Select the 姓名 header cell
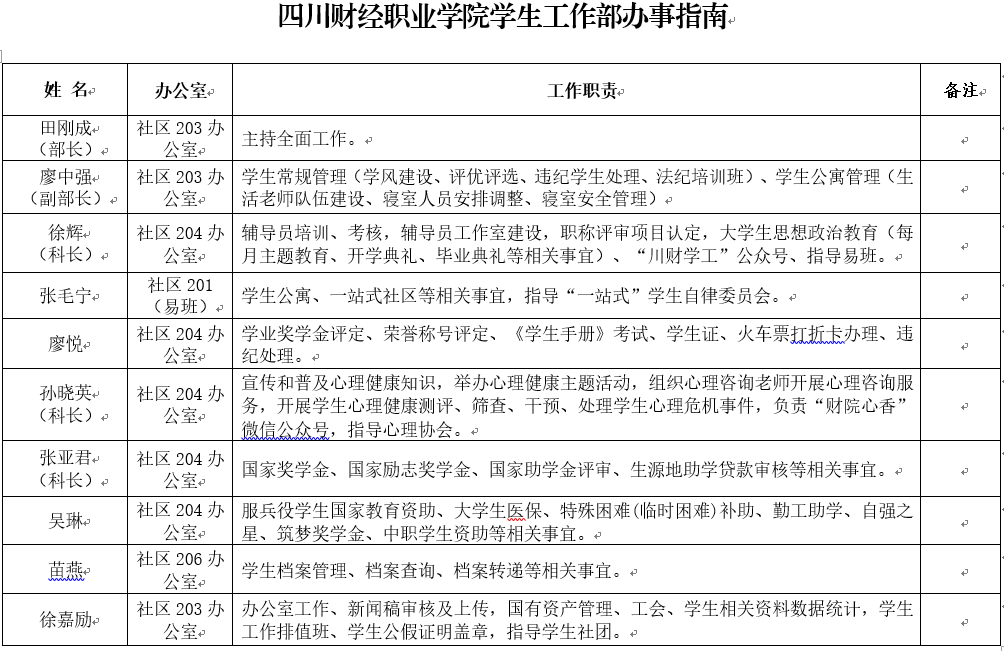The height and width of the screenshot is (651, 1004). [66, 91]
